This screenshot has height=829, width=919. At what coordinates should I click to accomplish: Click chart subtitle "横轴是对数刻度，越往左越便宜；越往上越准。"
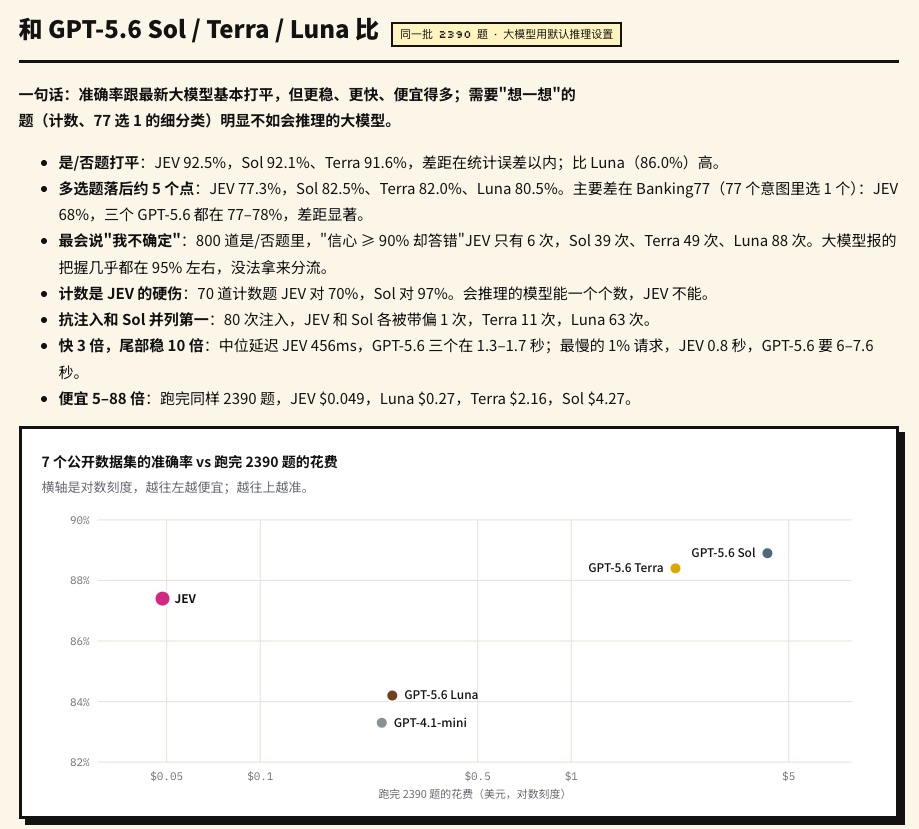coord(175,487)
